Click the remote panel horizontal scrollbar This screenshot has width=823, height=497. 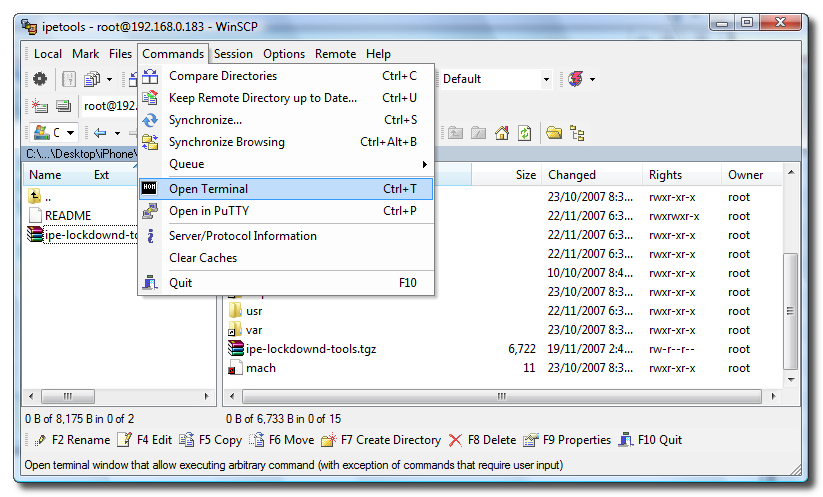pyautogui.click(x=502, y=396)
